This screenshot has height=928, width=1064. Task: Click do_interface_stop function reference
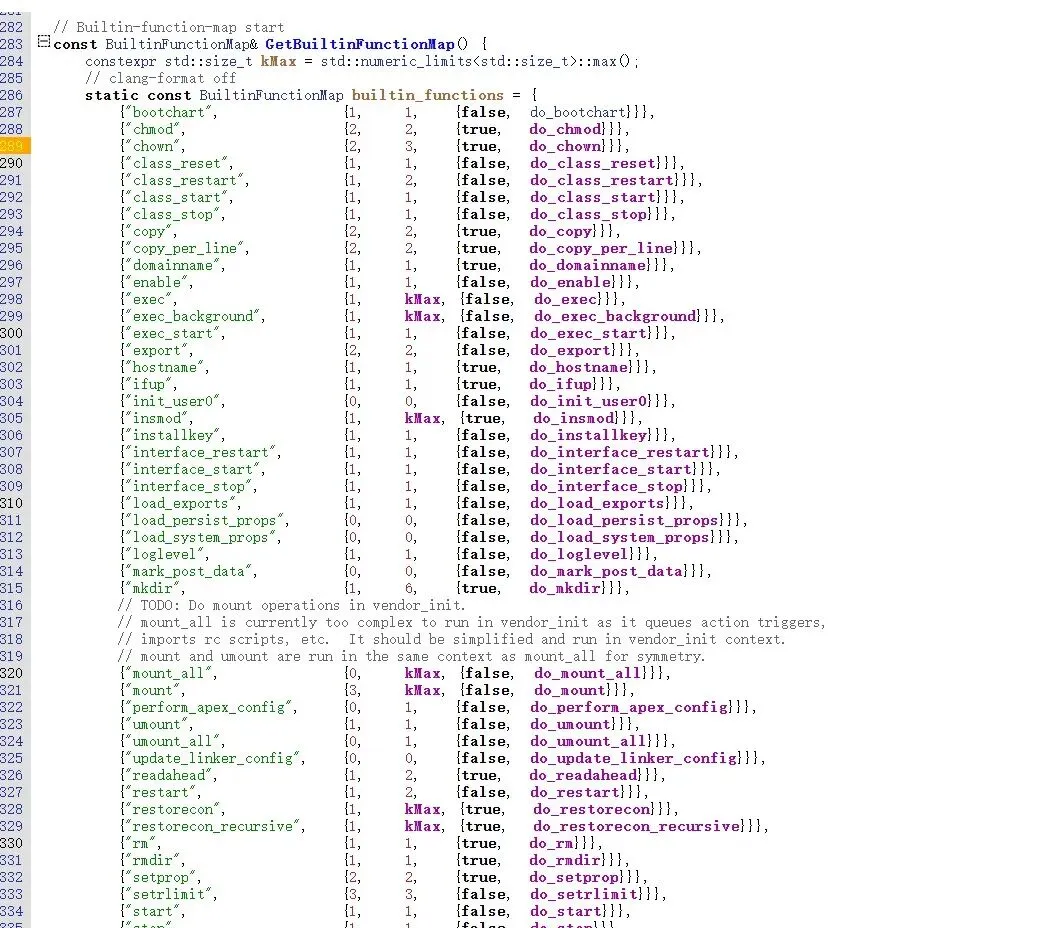click(x=607, y=486)
